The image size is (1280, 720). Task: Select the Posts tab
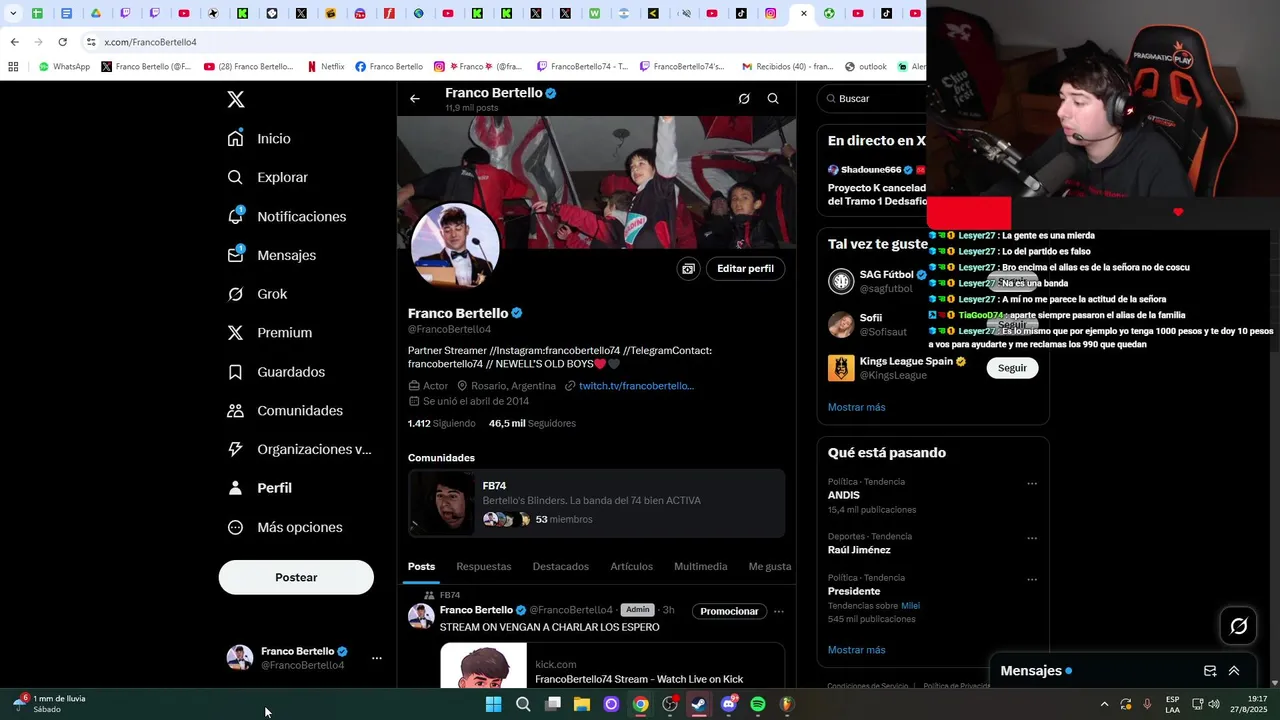(x=421, y=567)
